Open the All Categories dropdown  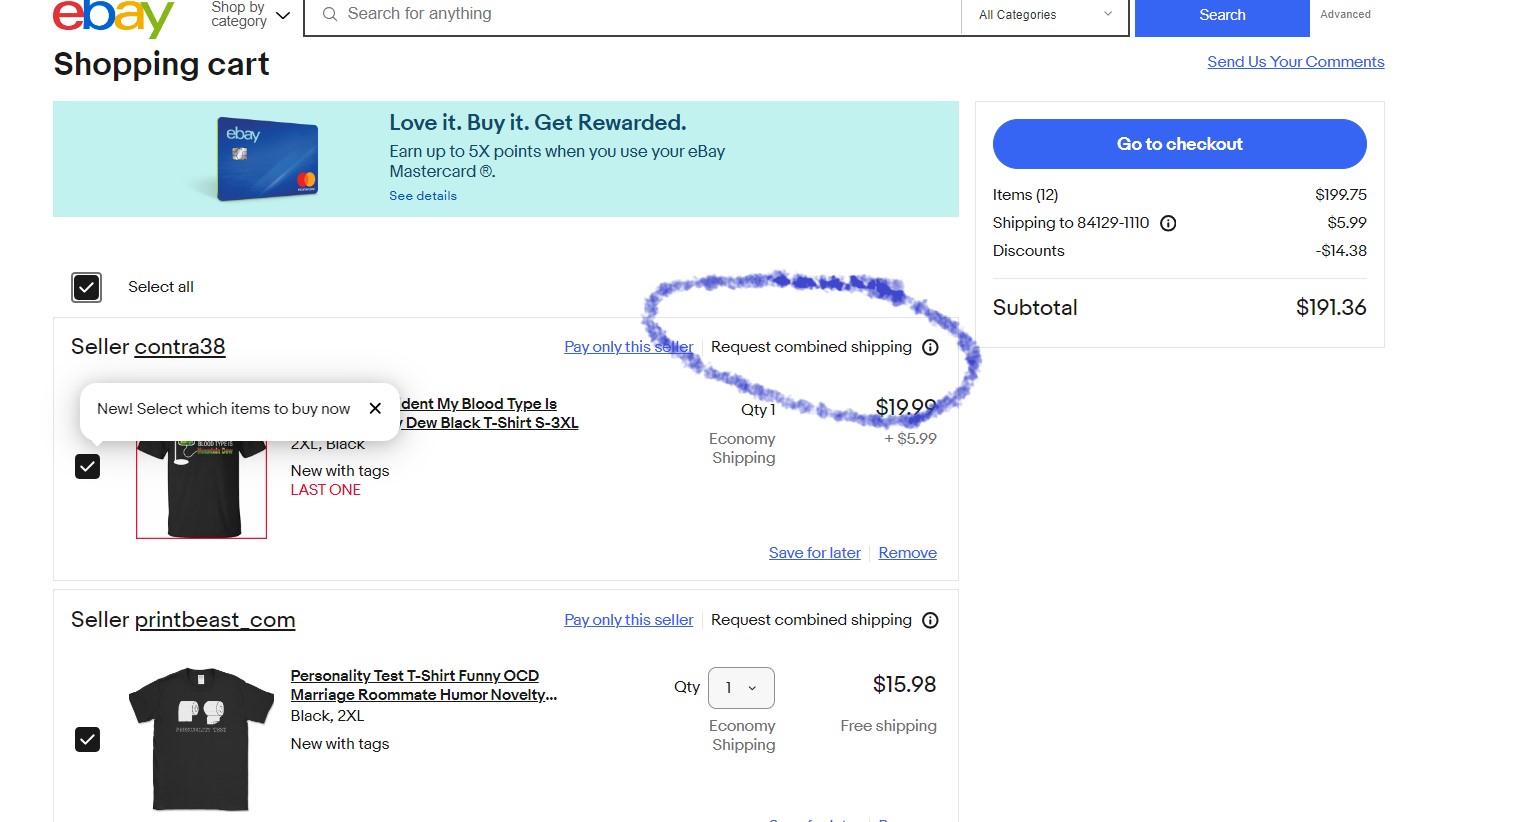click(x=1045, y=15)
